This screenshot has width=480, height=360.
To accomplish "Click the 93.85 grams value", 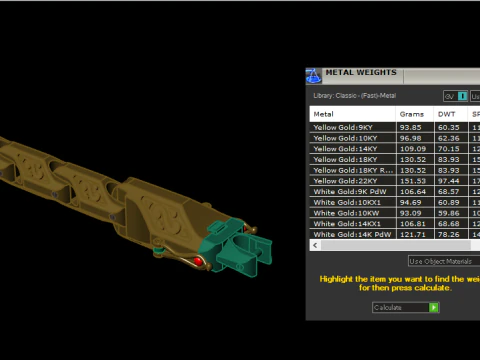I will click(411, 127).
